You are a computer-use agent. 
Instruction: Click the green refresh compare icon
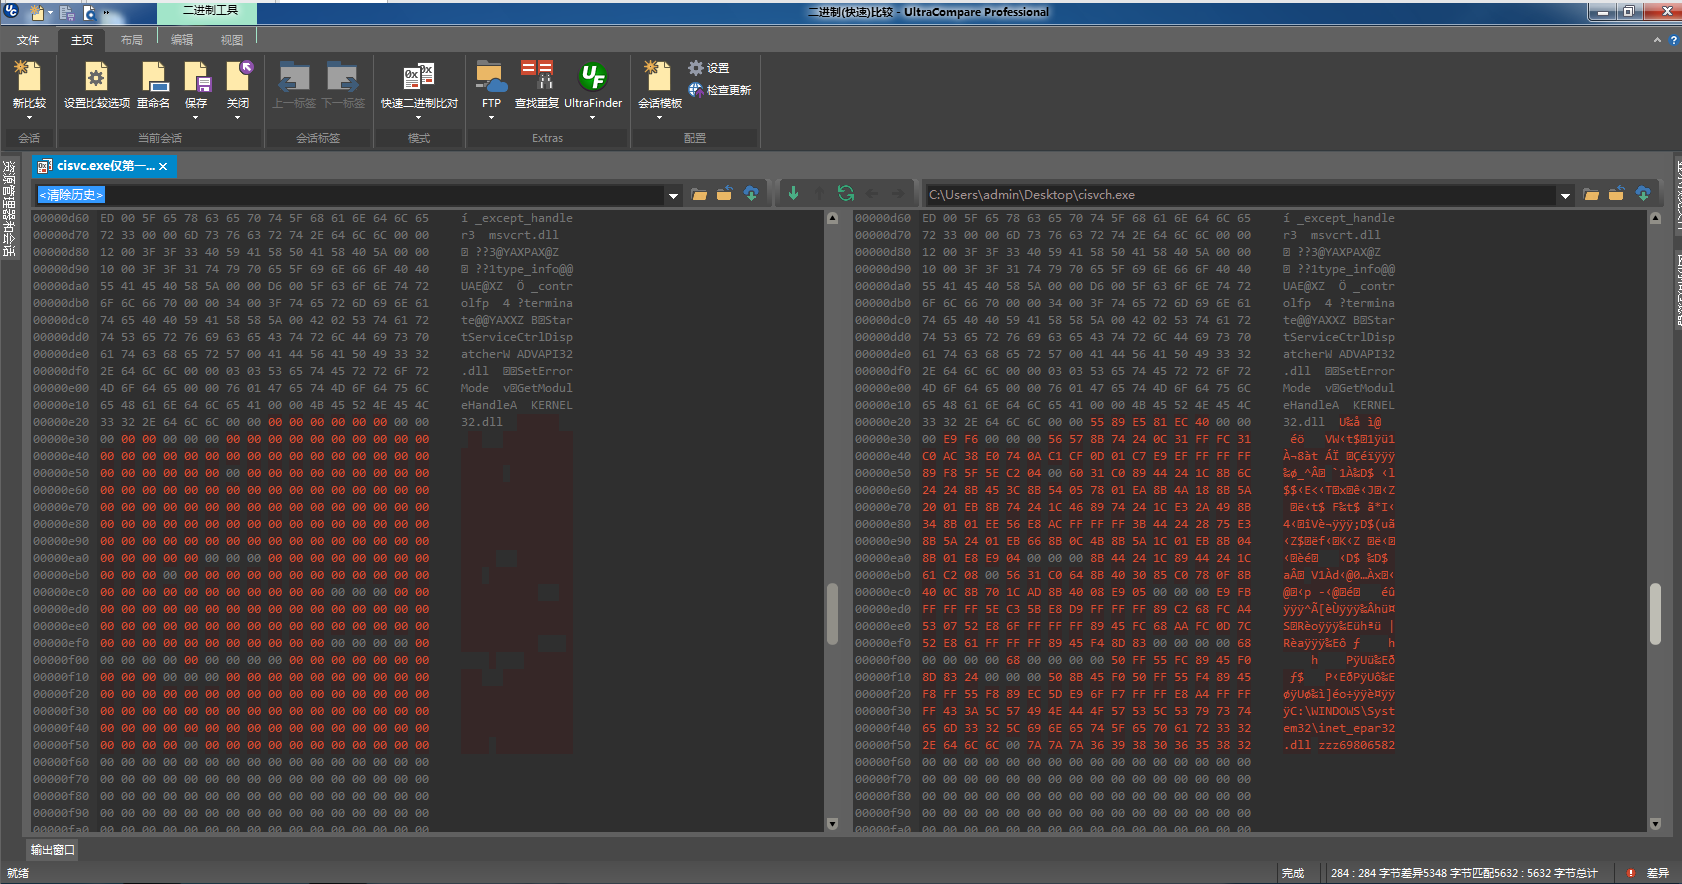coord(846,194)
